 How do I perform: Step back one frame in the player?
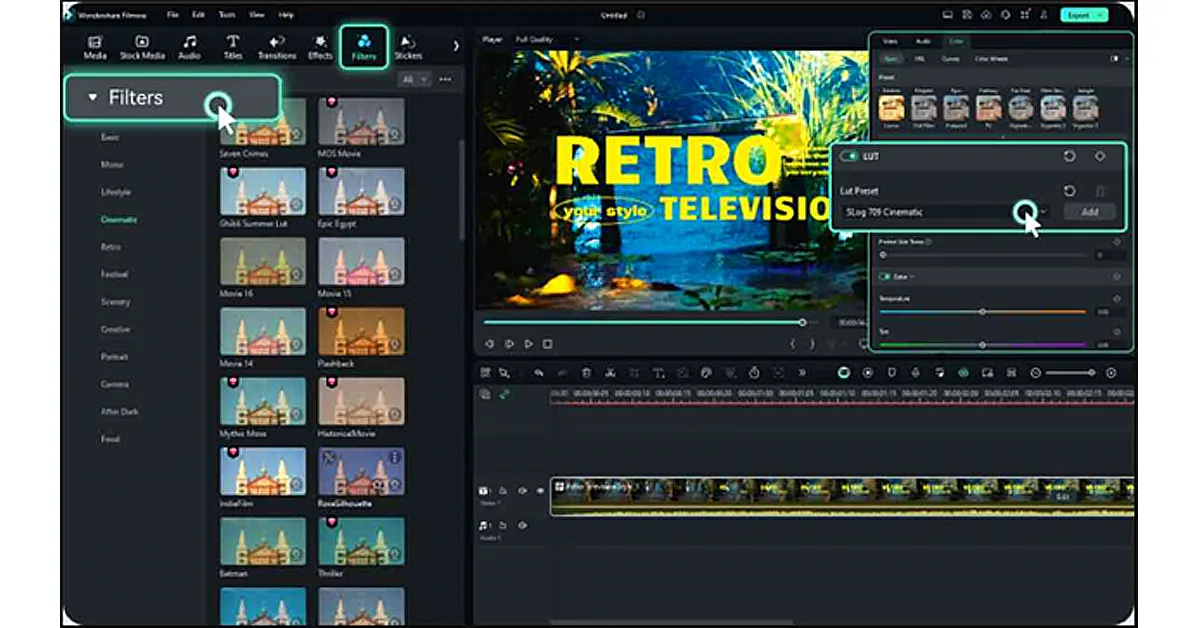(x=490, y=344)
